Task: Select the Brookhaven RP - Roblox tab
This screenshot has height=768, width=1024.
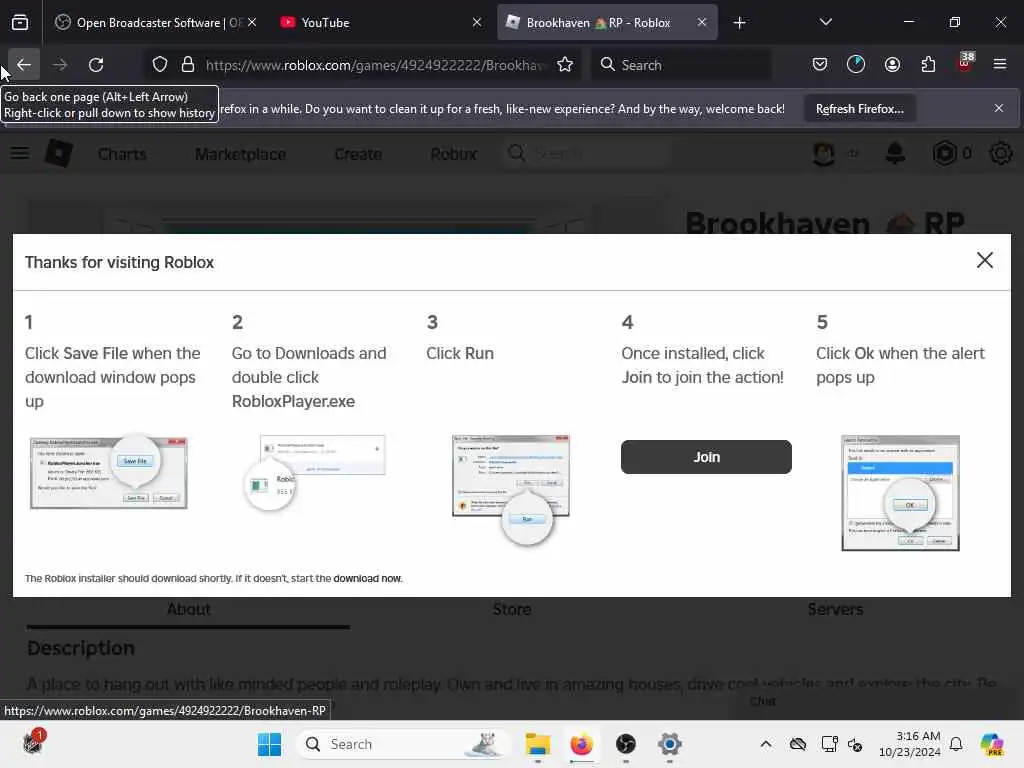Action: click(x=607, y=23)
